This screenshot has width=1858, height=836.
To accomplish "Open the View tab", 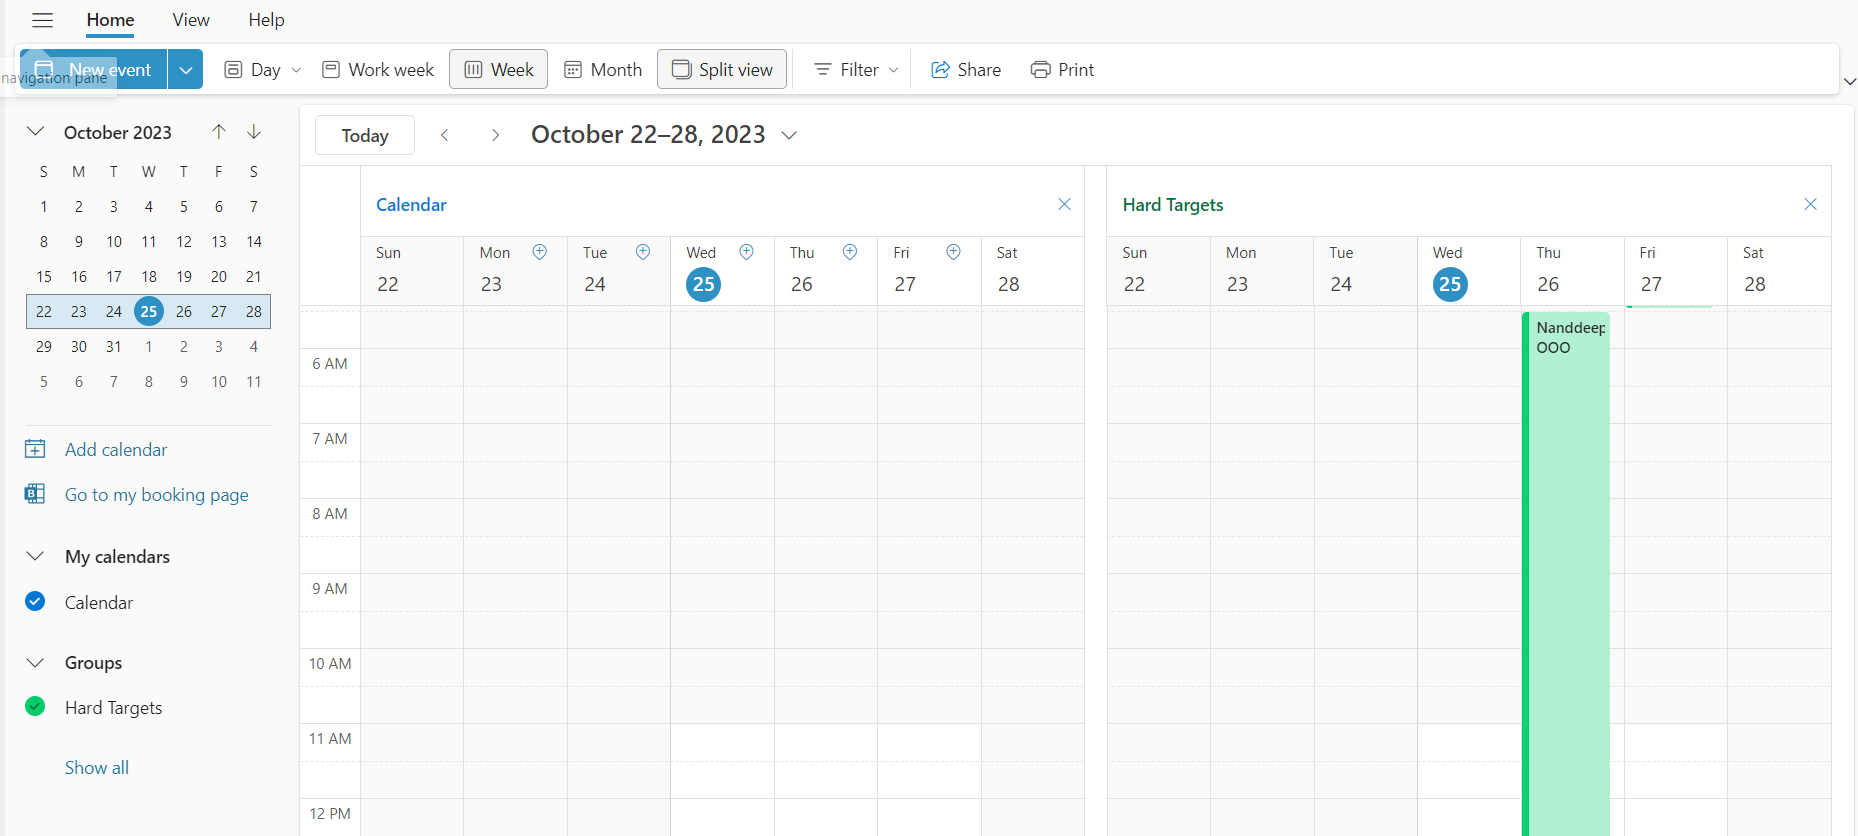I will click(190, 20).
